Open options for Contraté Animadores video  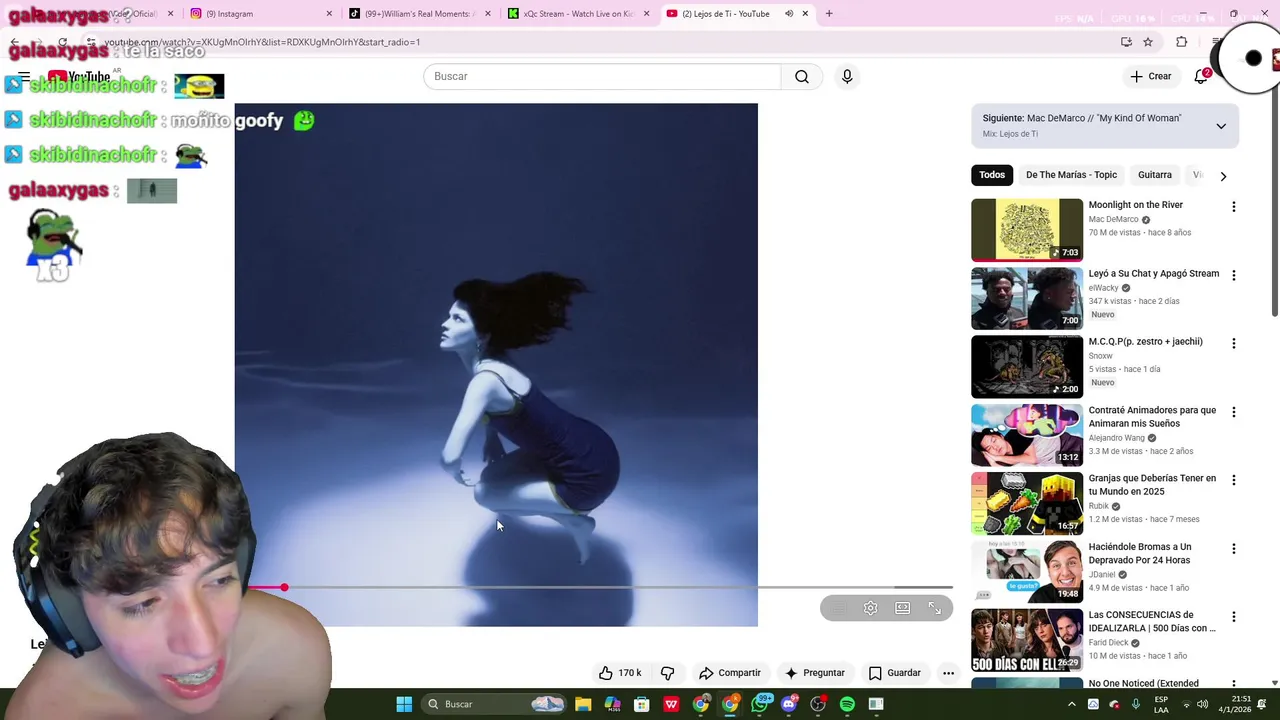pos(1233,412)
